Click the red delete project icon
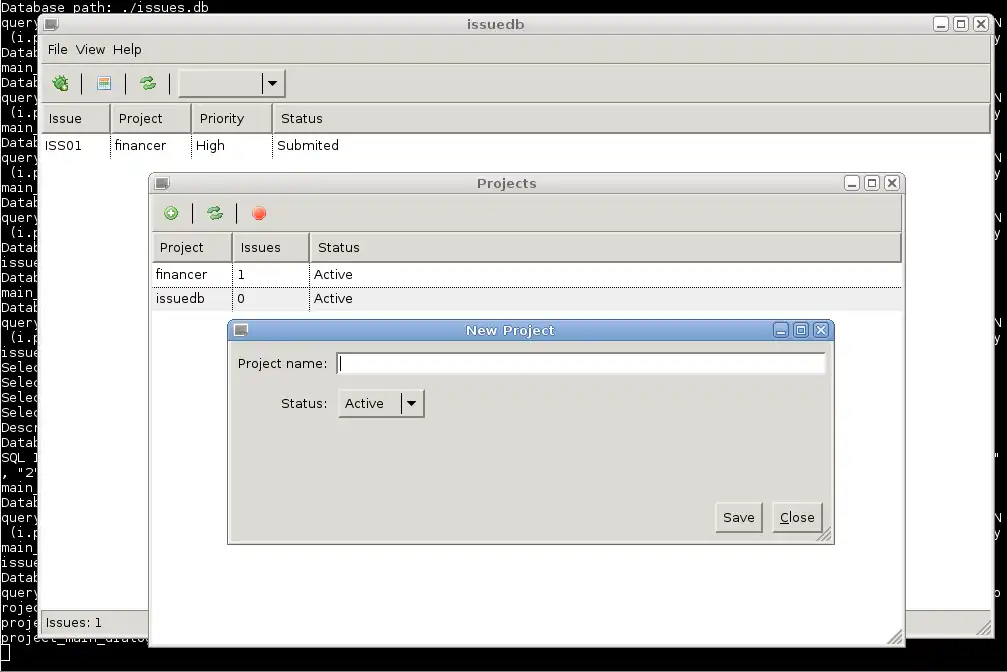Image resolution: width=1007 pixels, height=672 pixels. click(259, 213)
